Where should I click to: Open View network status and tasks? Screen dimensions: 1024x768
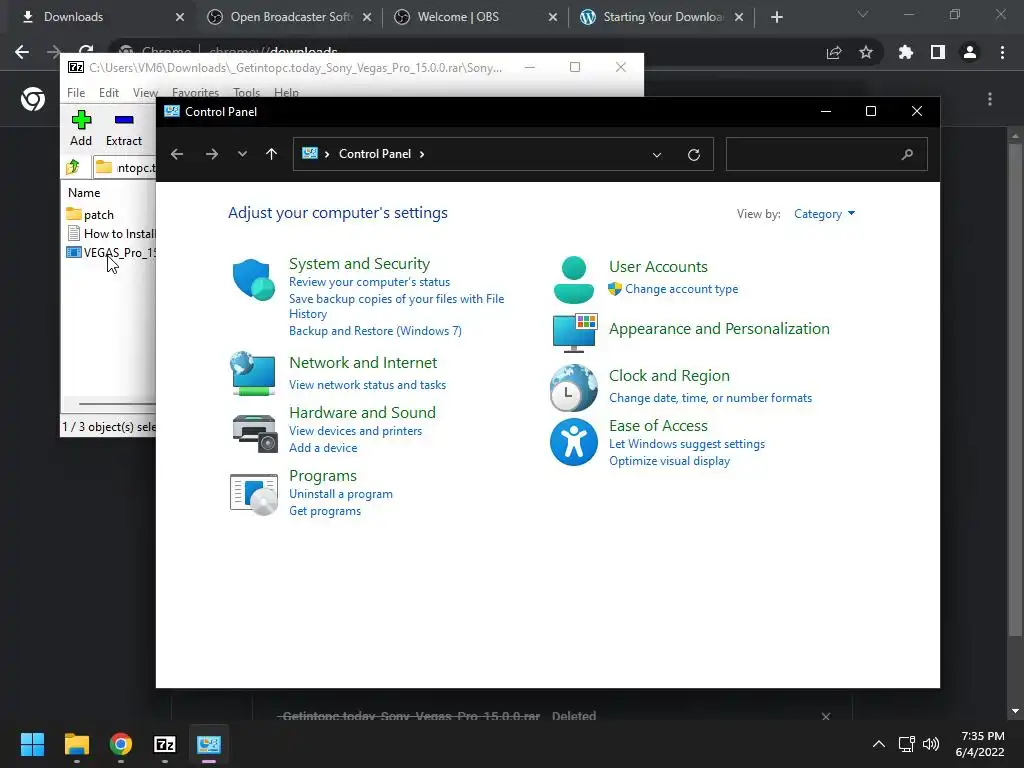368,385
